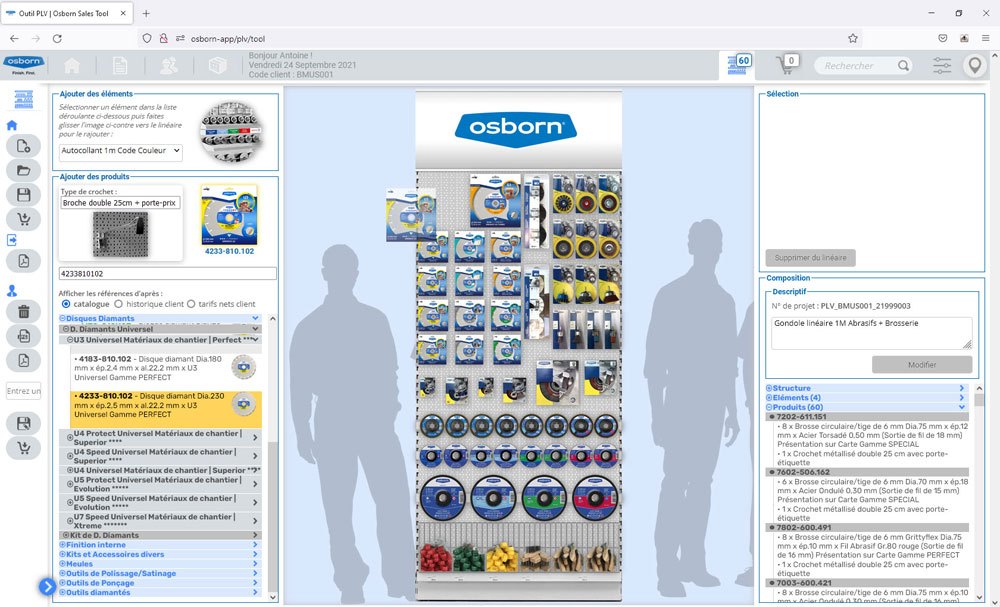Click the shelf layout icon atop sidebar
The height and width of the screenshot is (607, 1000).
point(24,99)
